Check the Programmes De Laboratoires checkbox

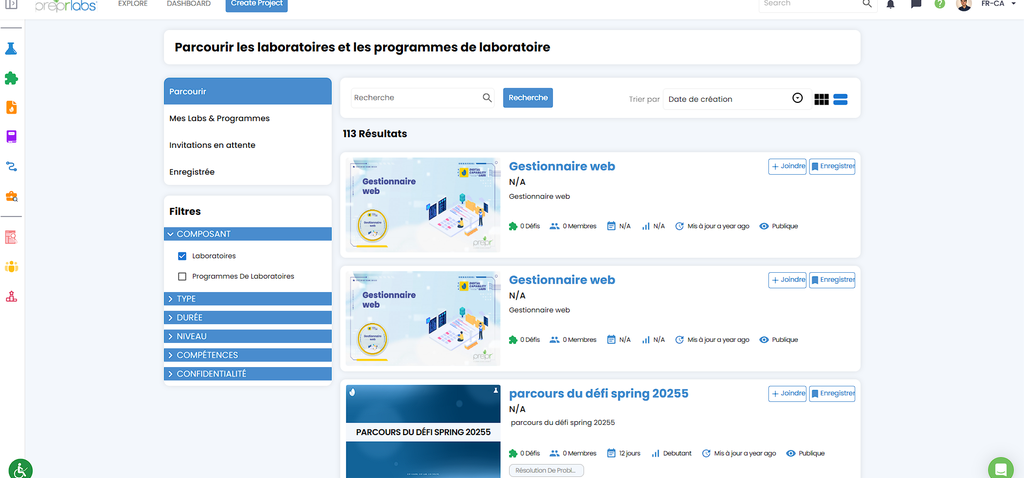click(182, 276)
